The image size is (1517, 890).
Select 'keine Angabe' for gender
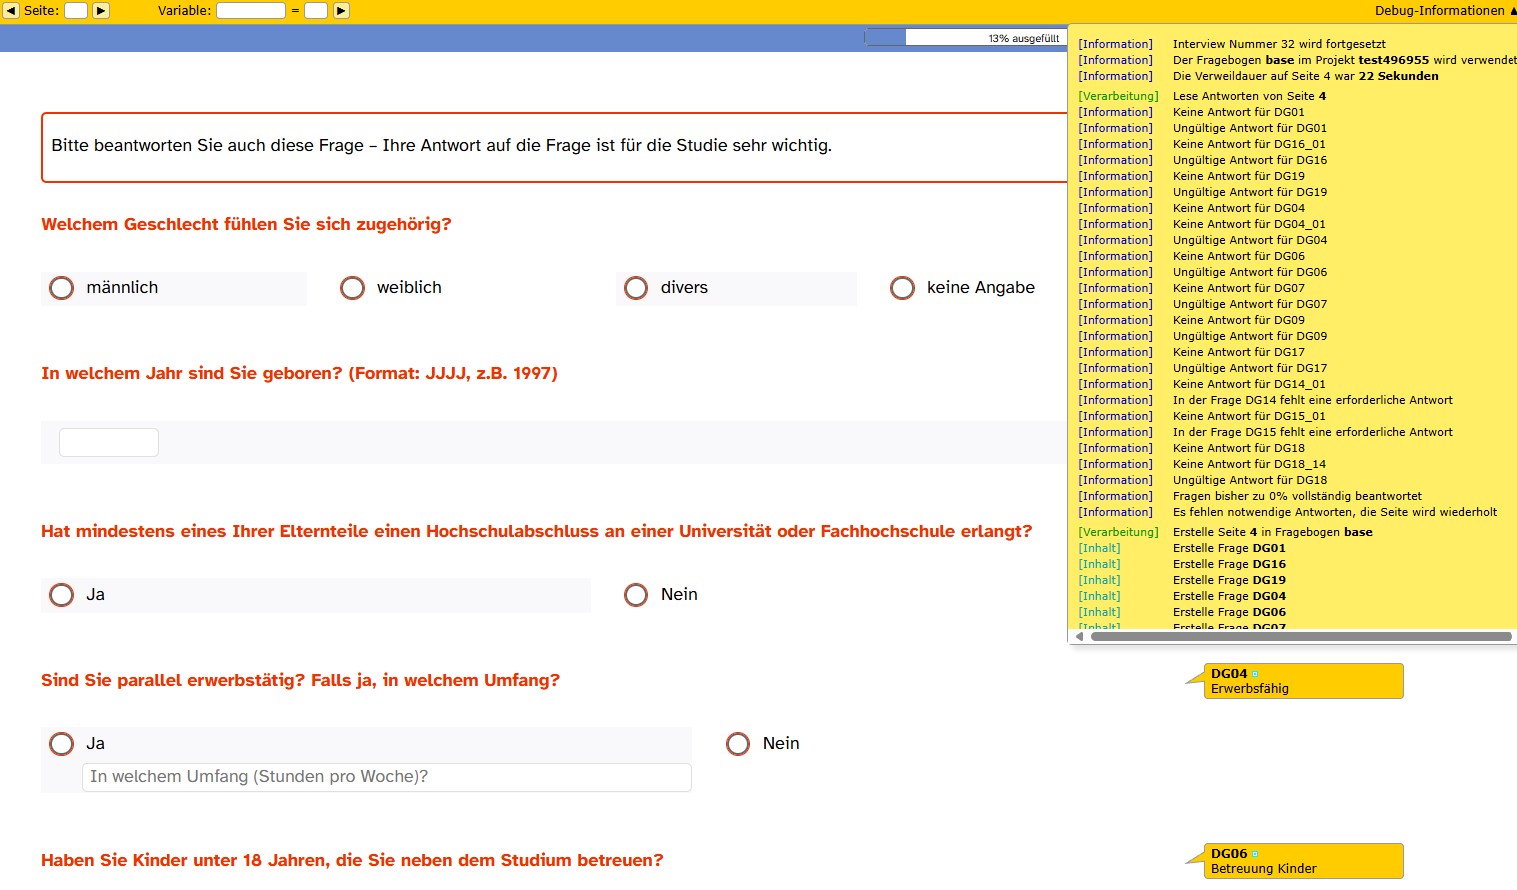tap(902, 288)
